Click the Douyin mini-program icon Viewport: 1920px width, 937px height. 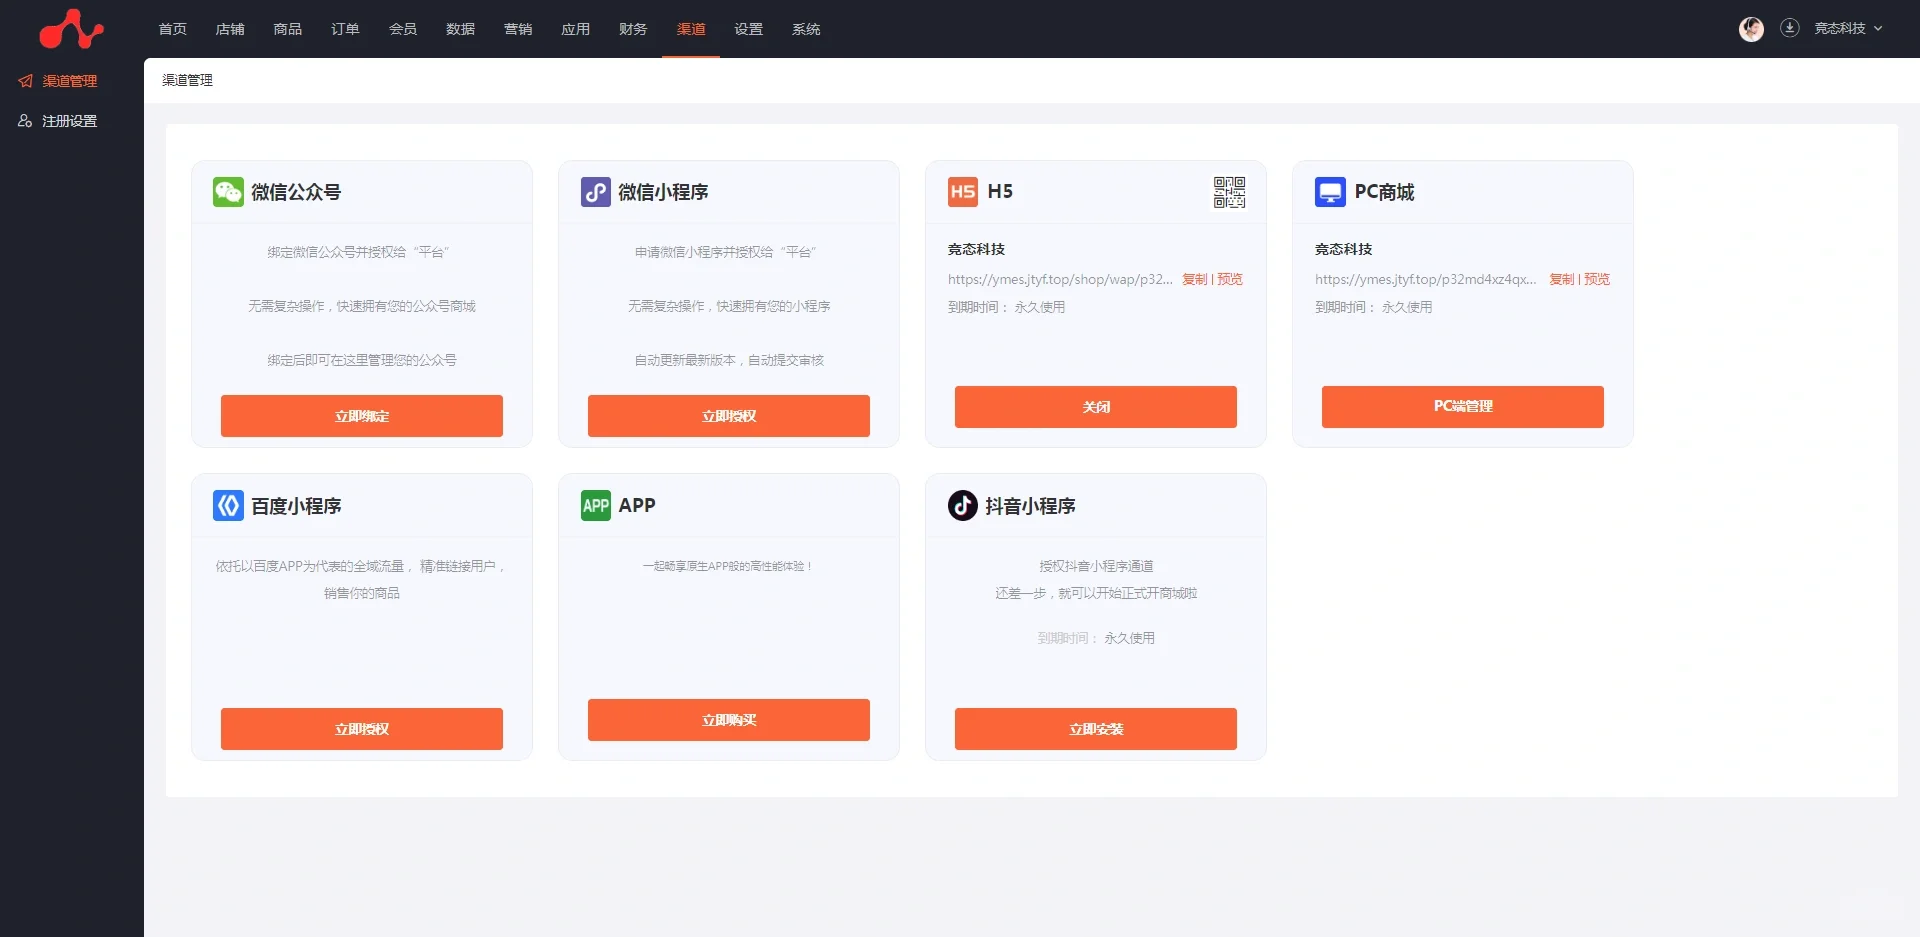pos(962,505)
